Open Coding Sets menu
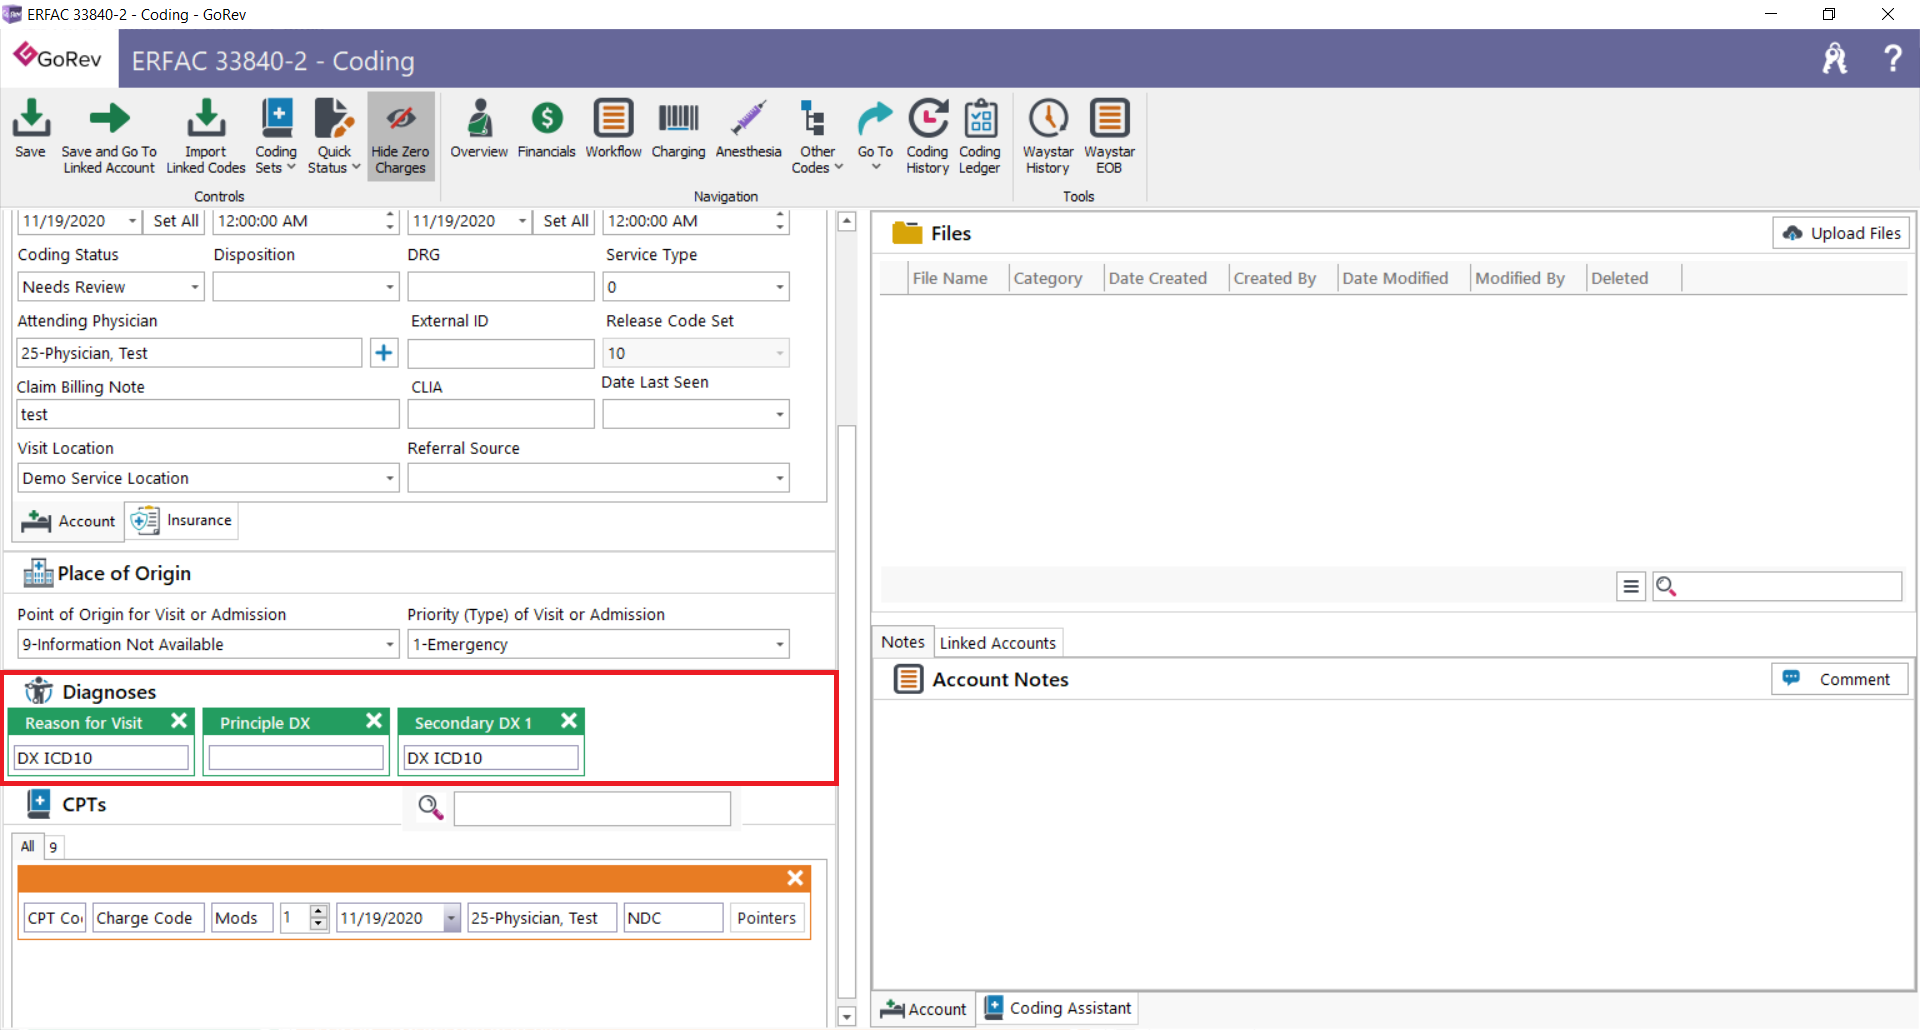The height and width of the screenshot is (1030, 1920). [x=276, y=137]
